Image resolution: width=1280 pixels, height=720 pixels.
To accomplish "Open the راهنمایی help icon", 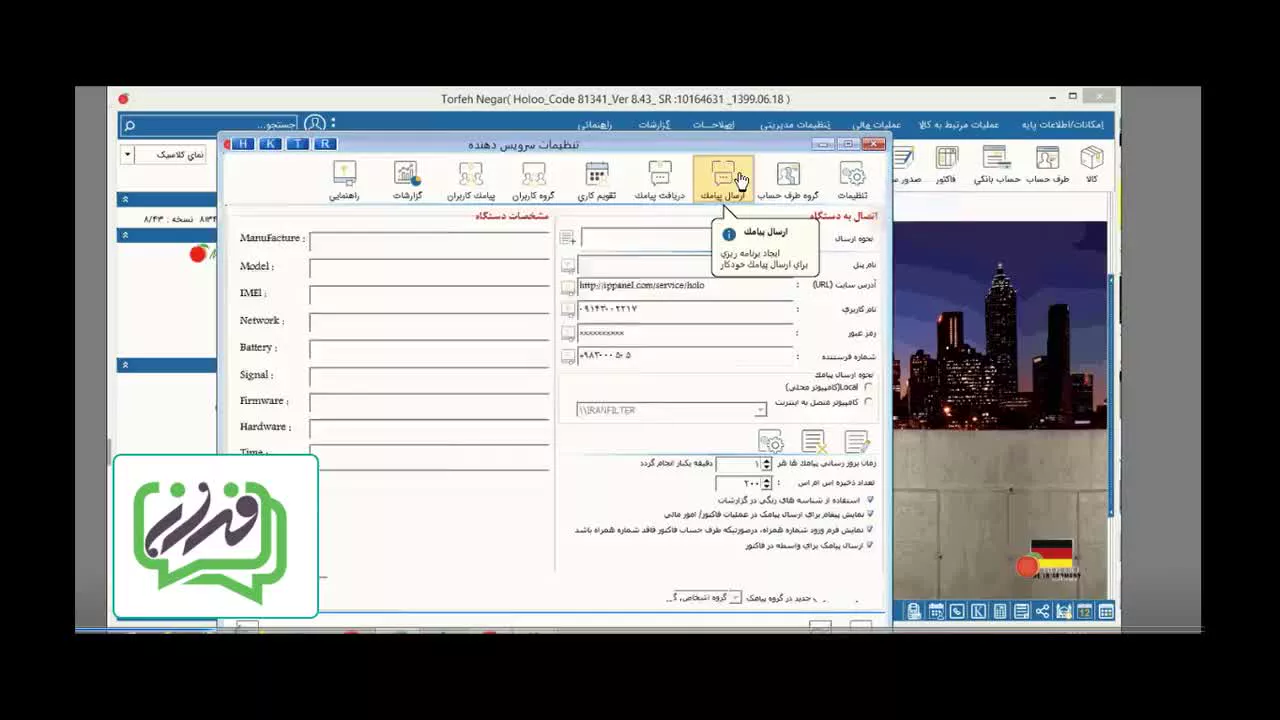I will tap(344, 181).
